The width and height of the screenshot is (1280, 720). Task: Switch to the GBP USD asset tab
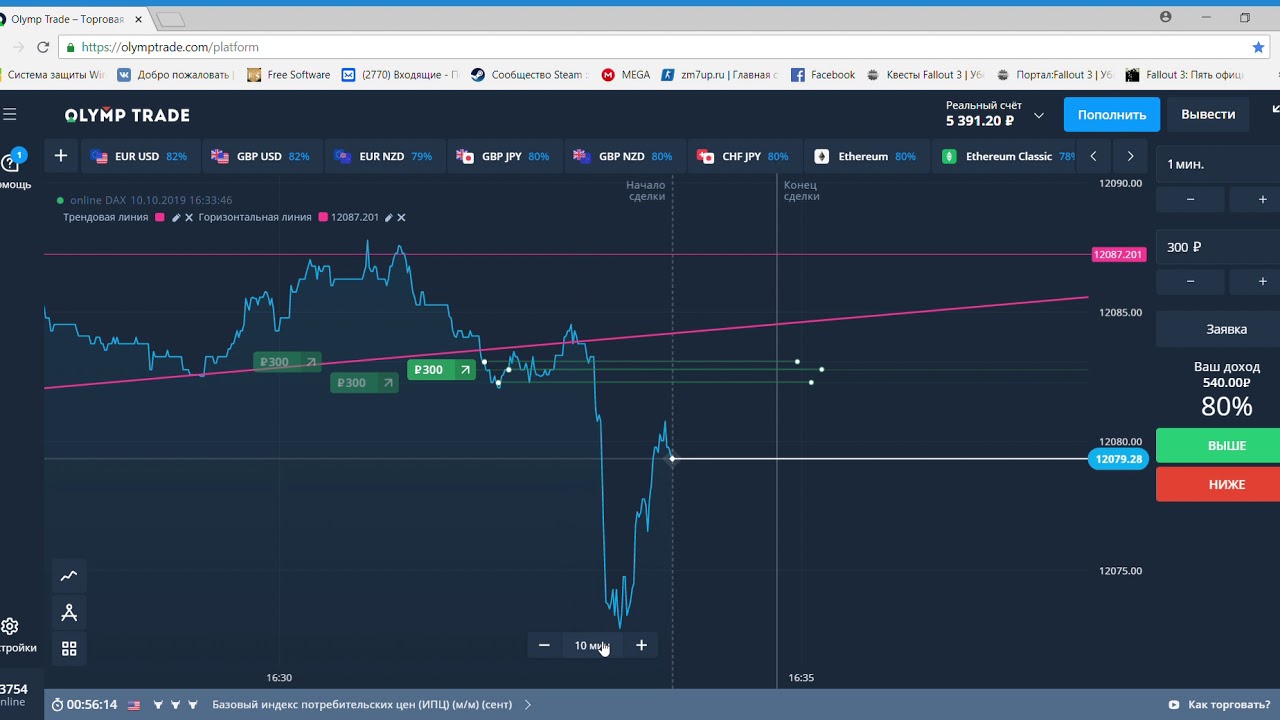(x=260, y=156)
